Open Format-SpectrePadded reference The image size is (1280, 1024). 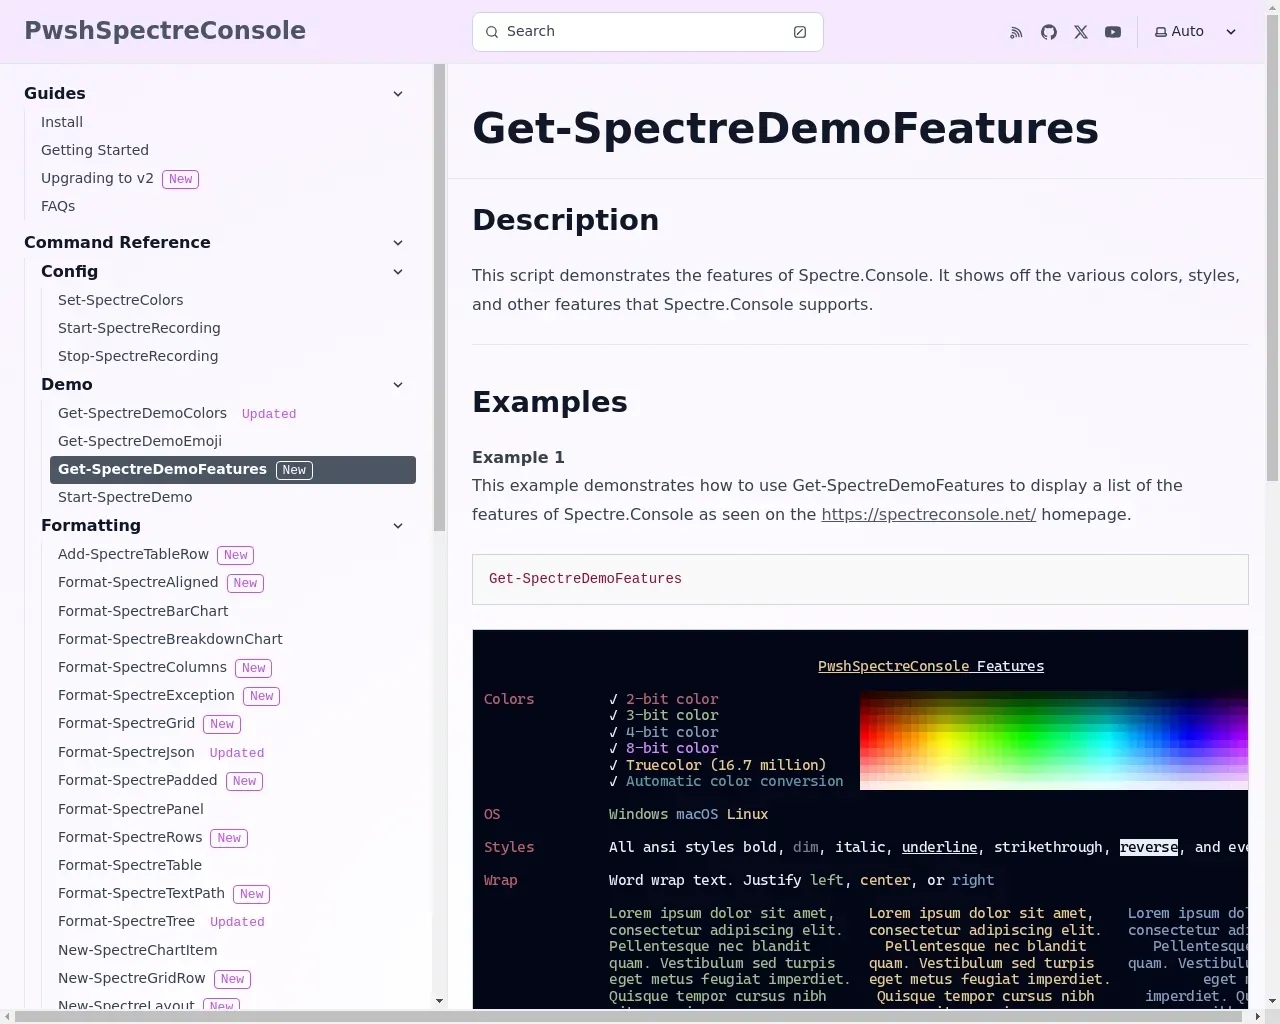(137, 780)
